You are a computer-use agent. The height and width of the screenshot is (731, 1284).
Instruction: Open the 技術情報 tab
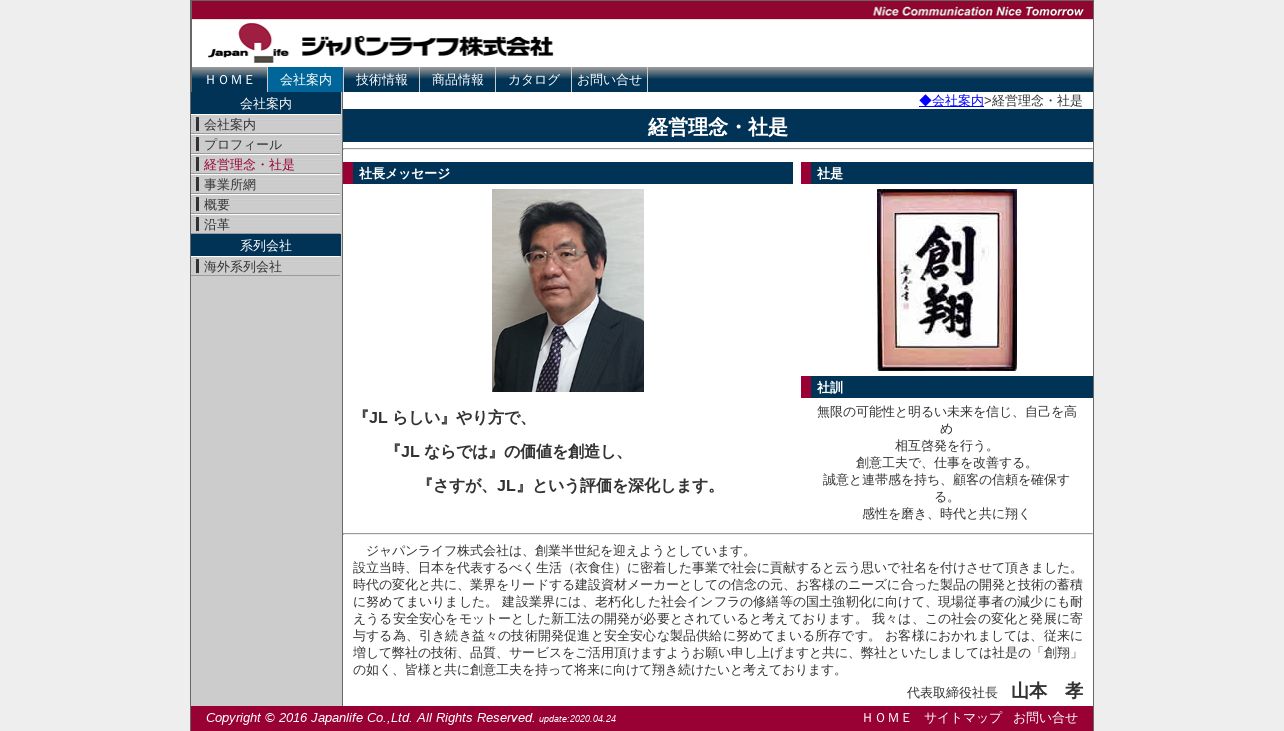[382, 80]
